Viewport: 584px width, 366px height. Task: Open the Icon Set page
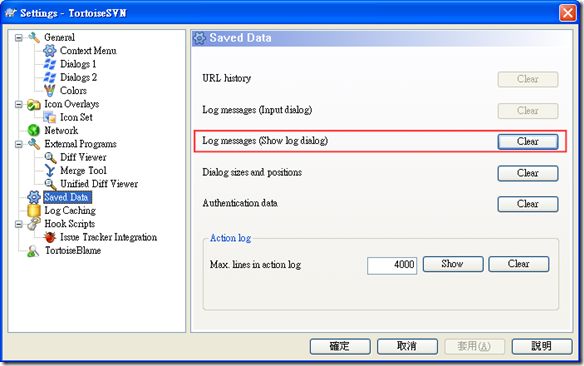[x=76, y=117]
